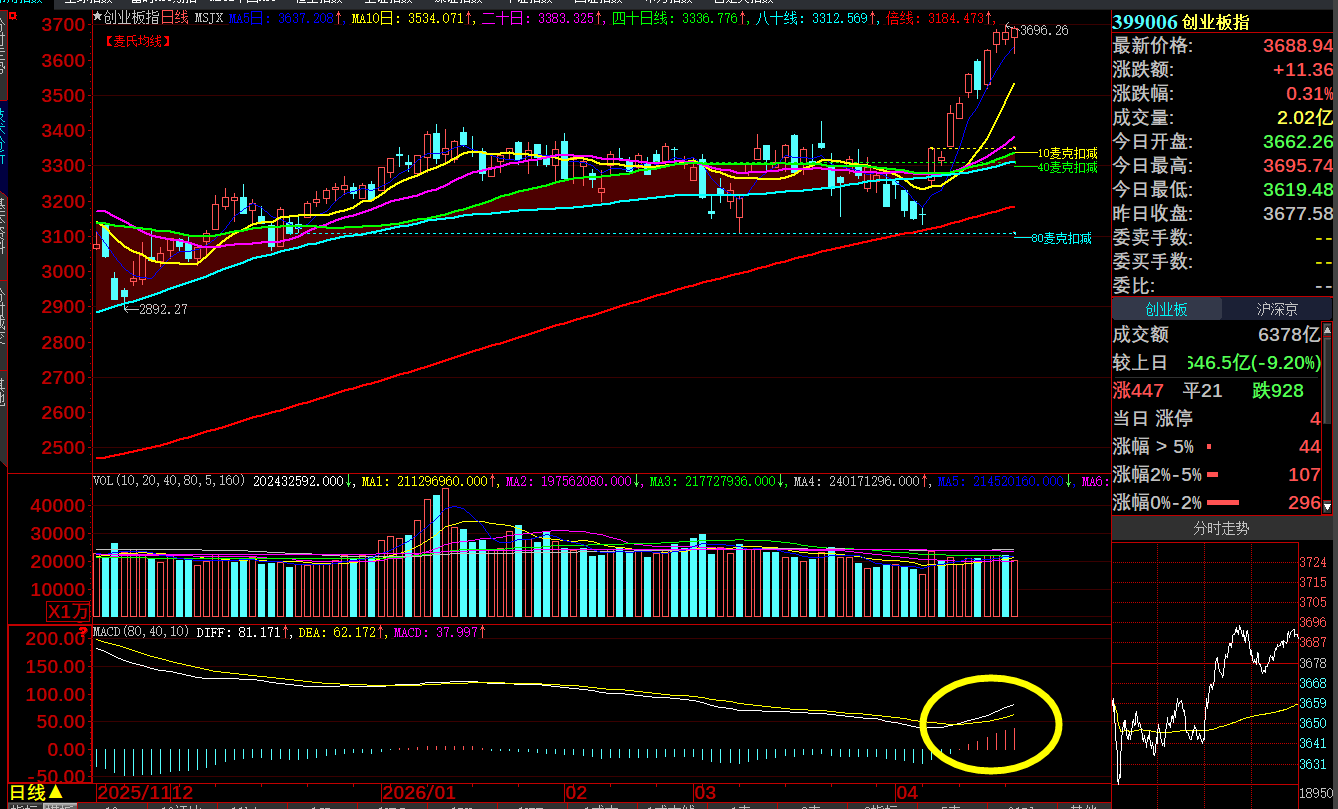Click the 分时走势 panel header
The height and width of the screenshot is (809, 1338).
(1221, 528)
